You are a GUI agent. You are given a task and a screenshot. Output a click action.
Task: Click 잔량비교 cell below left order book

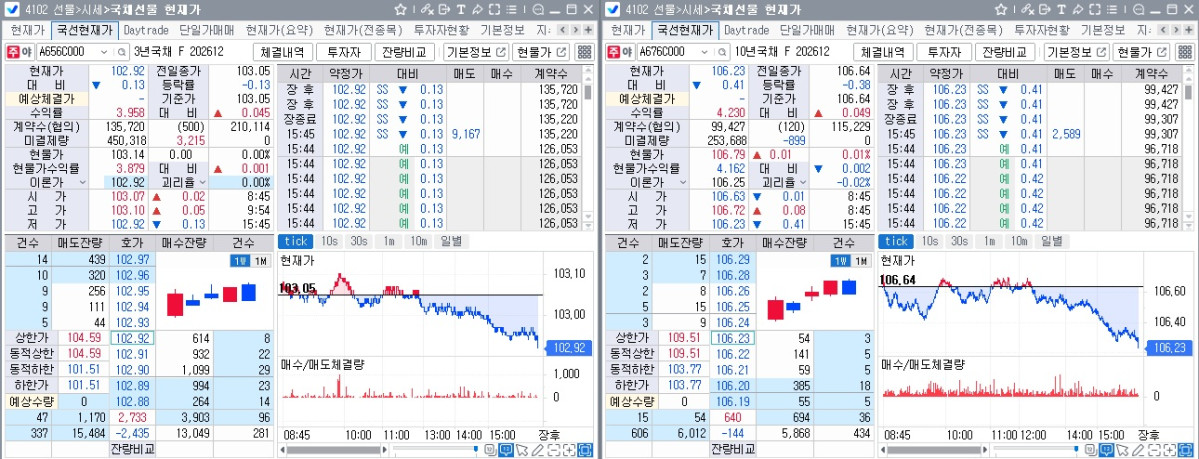pos(132,449)
